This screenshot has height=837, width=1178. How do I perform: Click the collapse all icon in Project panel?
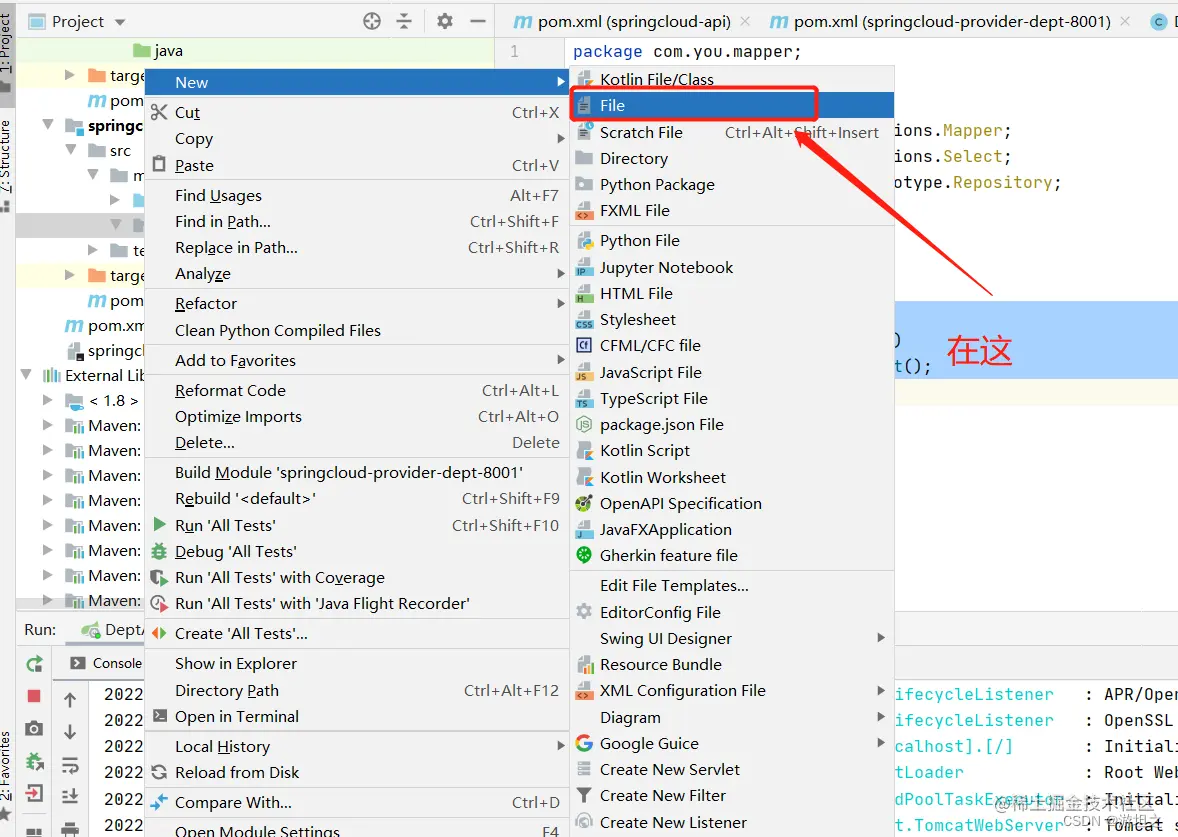(403, 21)
